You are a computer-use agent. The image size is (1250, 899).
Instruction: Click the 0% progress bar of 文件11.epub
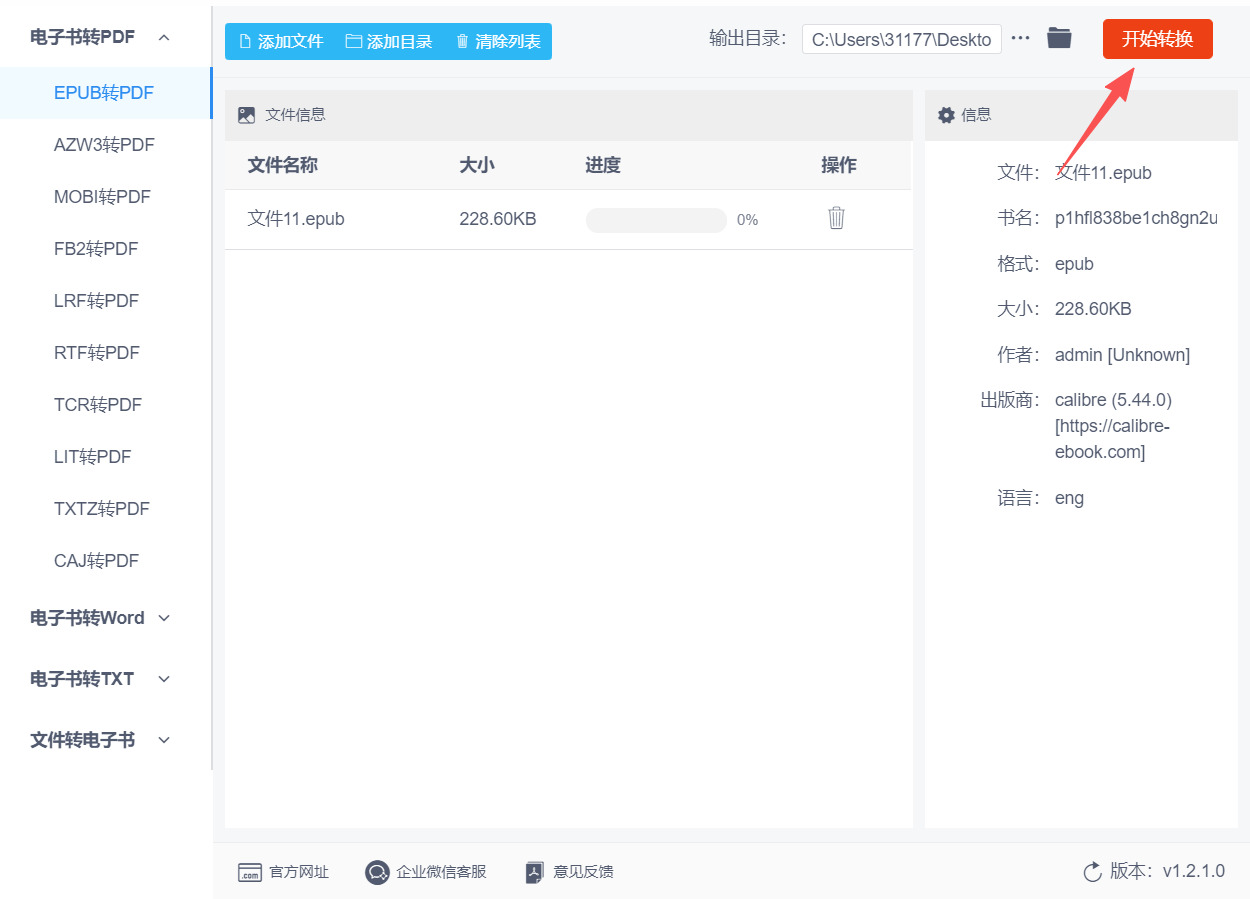tap(656, 219)
